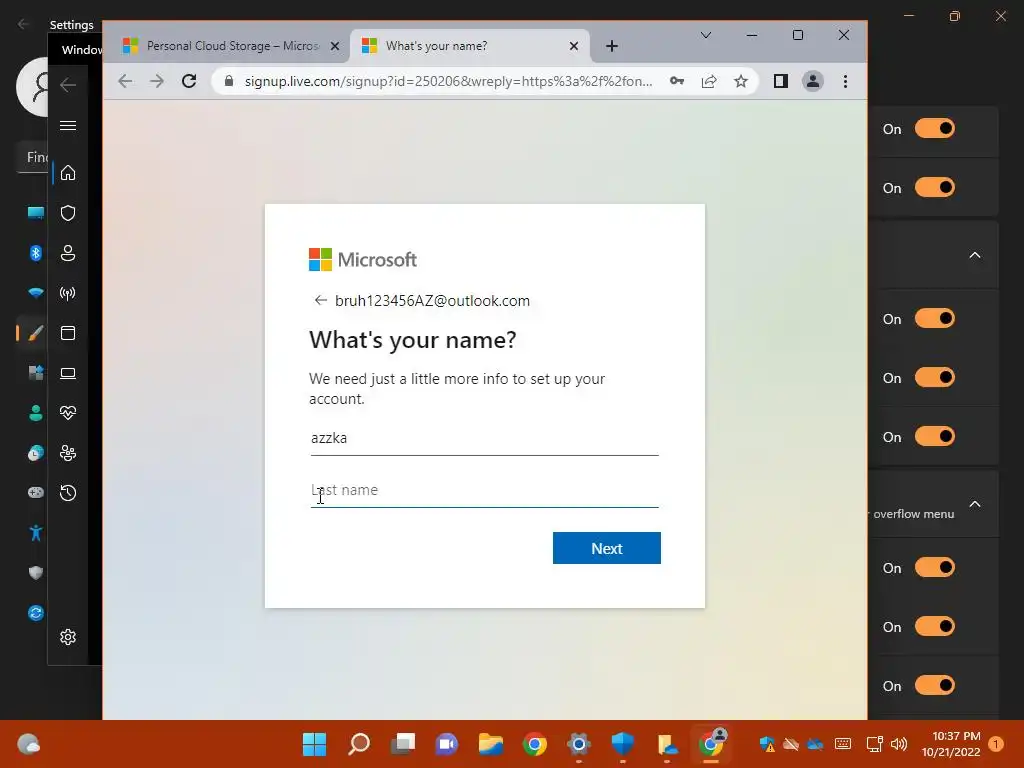Open Chrome's side panel
The image size is (1024, 768).
coord(780,81)
